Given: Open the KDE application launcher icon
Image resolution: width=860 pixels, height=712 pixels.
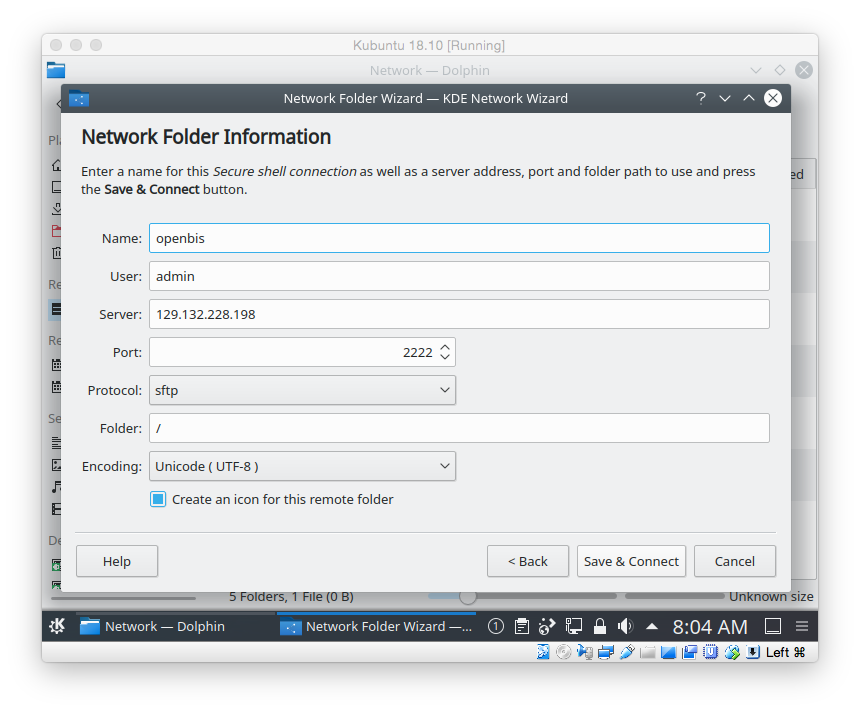Looking at the screenshot, I should coord(57,626).
